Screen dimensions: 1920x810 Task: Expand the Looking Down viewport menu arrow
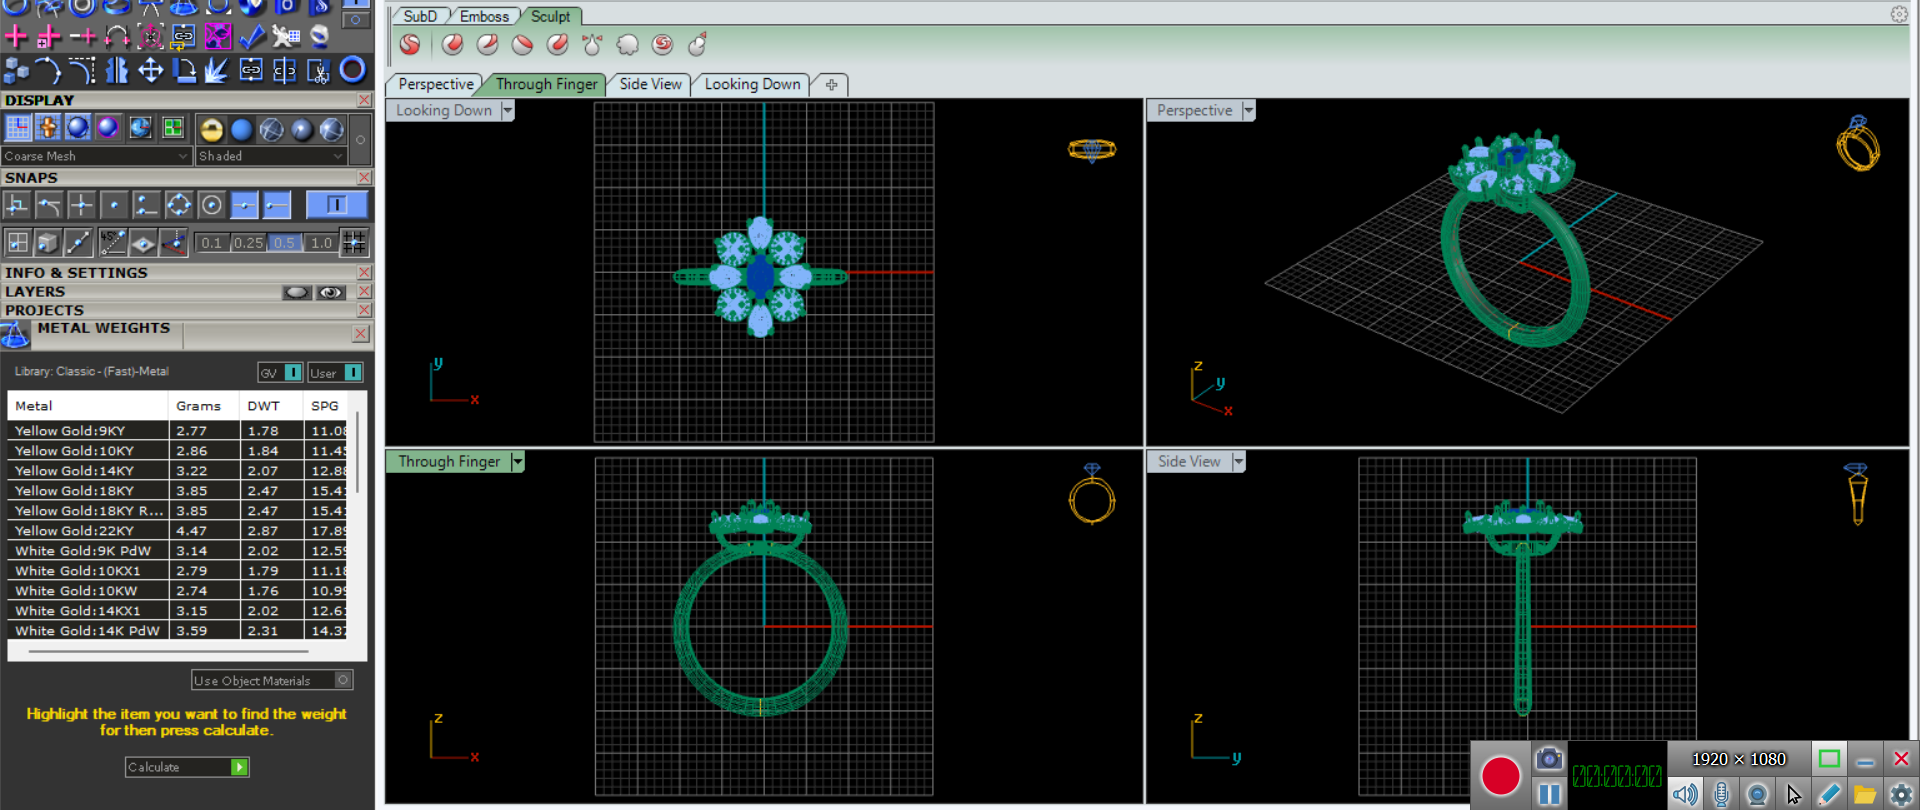click(508, 111)
